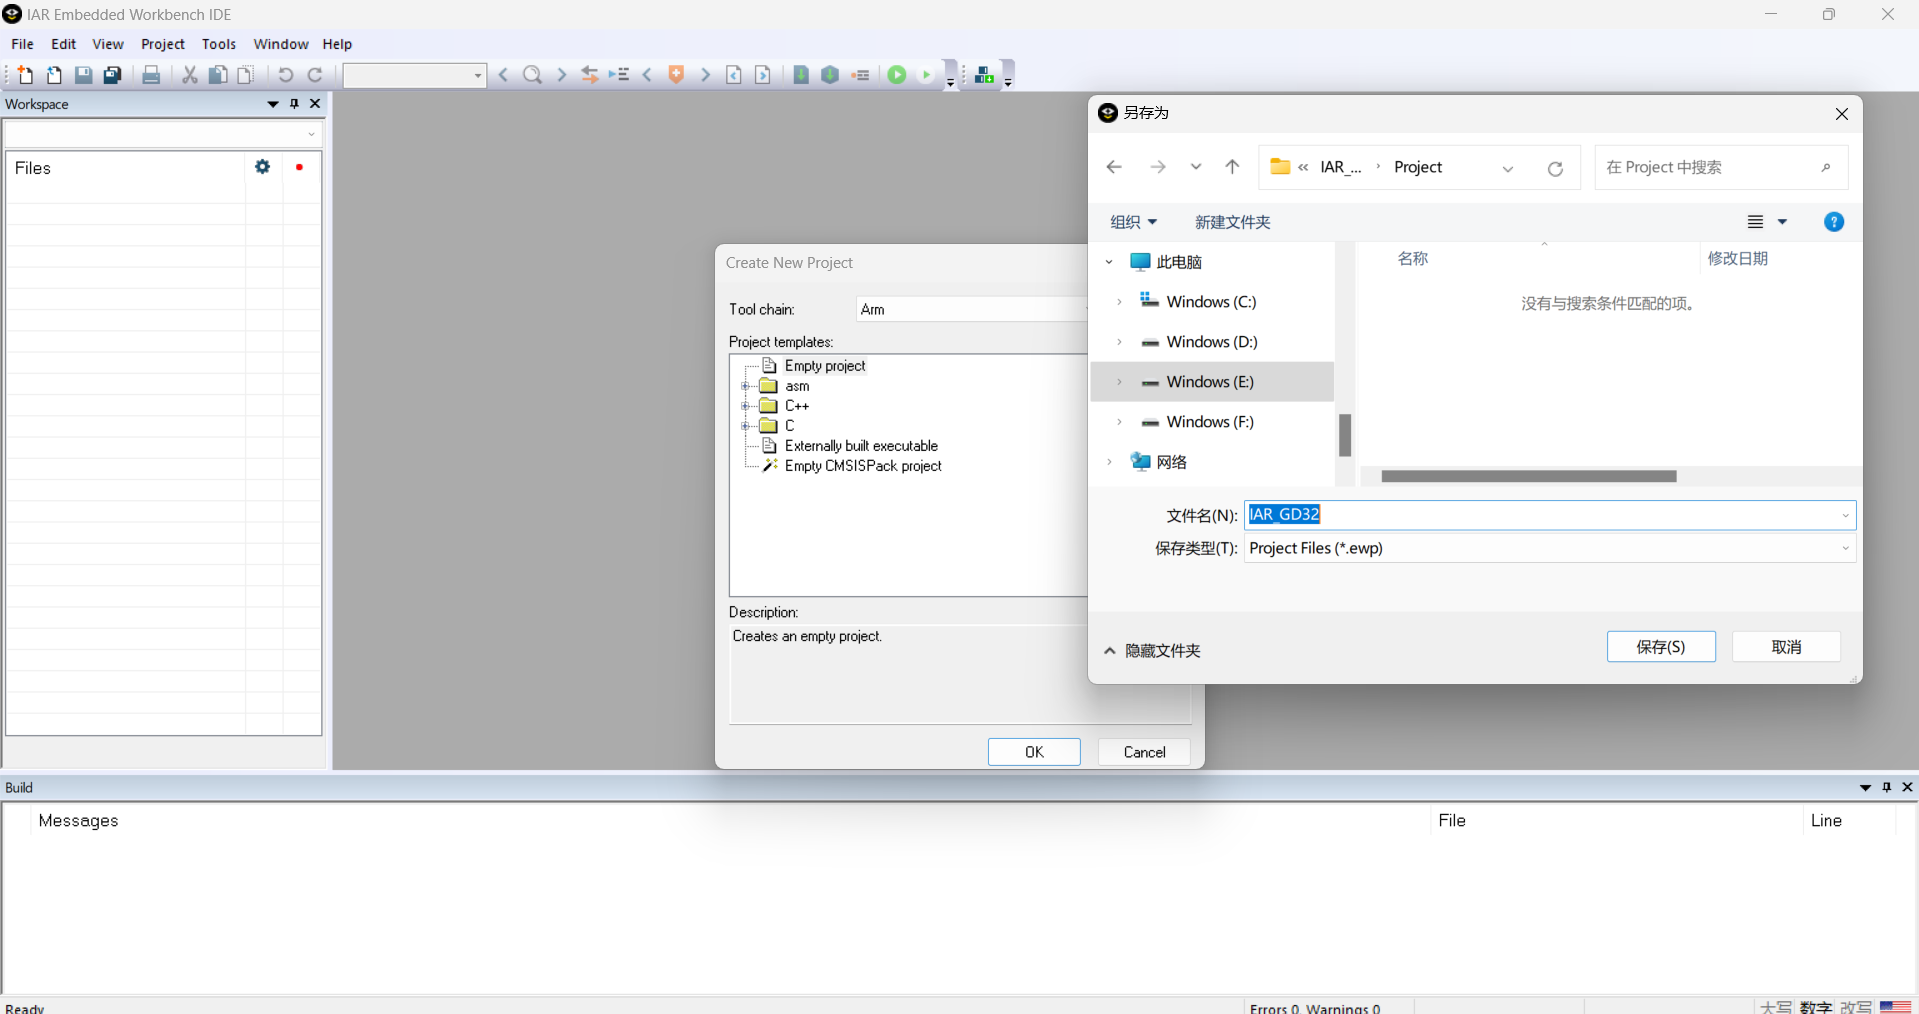Expand the asm template folder
1919x1014 pixels.
pos(745,386)
